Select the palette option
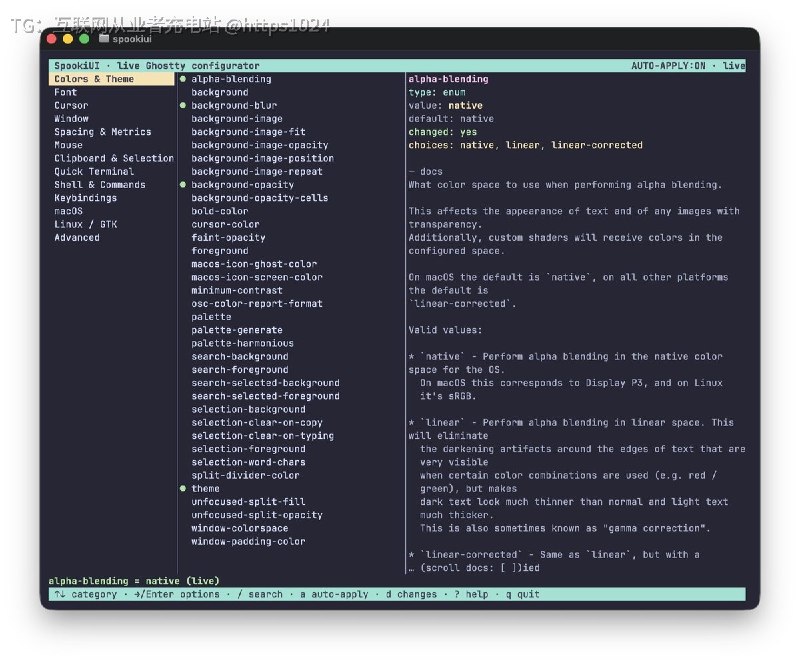Image resolution: width=800 pixels, height=663 pixels. pyautogui.click(x=211, y=317)
